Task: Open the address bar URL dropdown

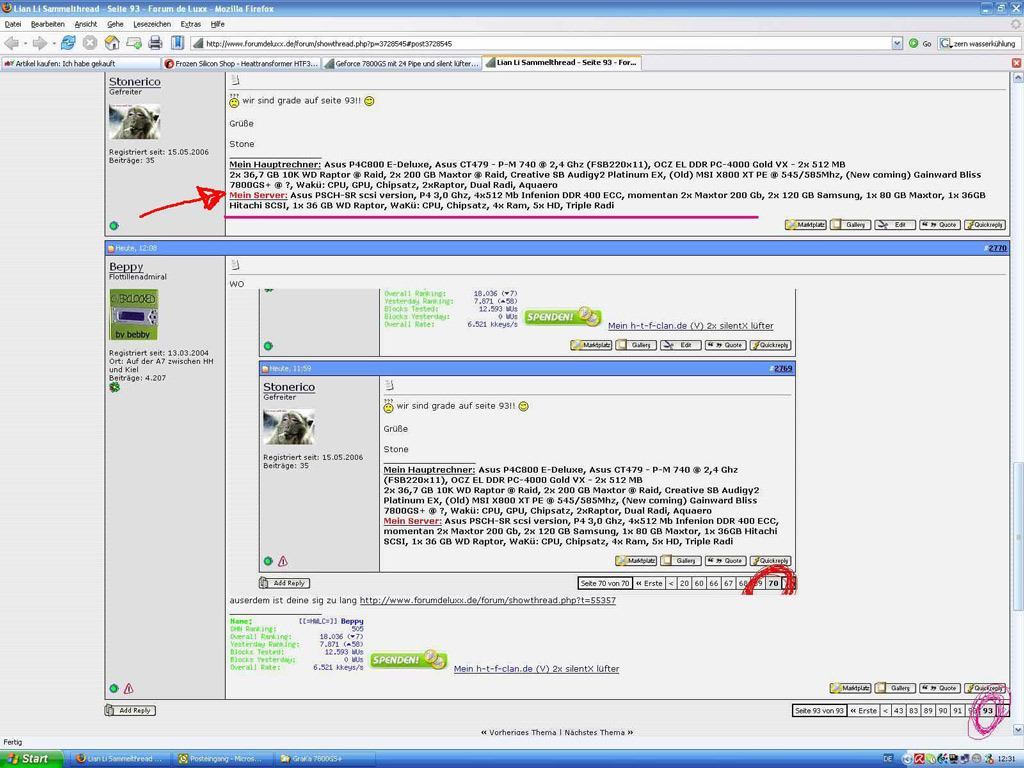Action: tap(897, 44)
